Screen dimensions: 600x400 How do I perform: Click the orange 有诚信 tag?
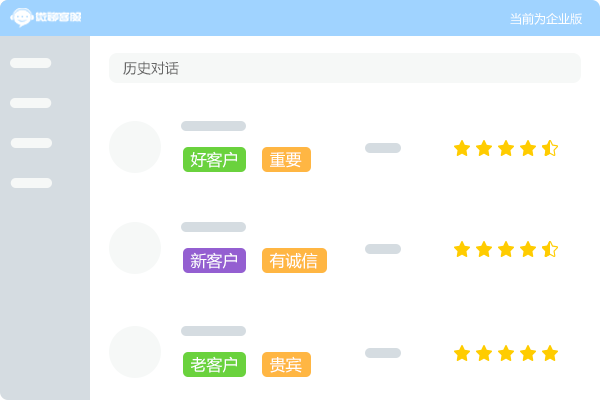tap(294, 261)
